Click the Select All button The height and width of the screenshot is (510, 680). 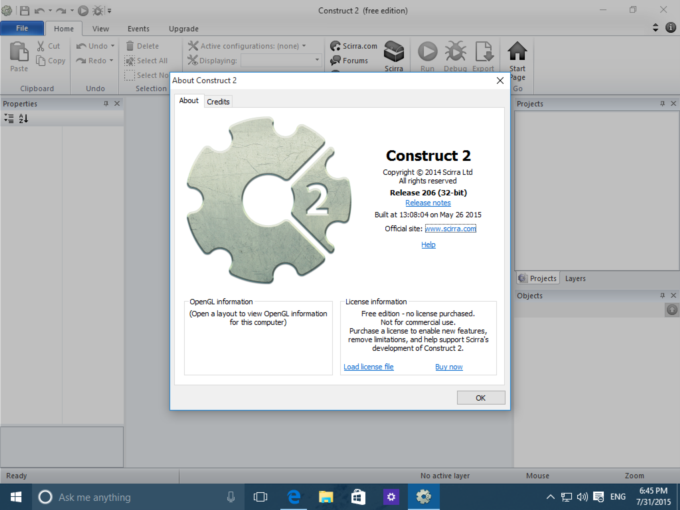pyautogui.click(x=146, y=61)
